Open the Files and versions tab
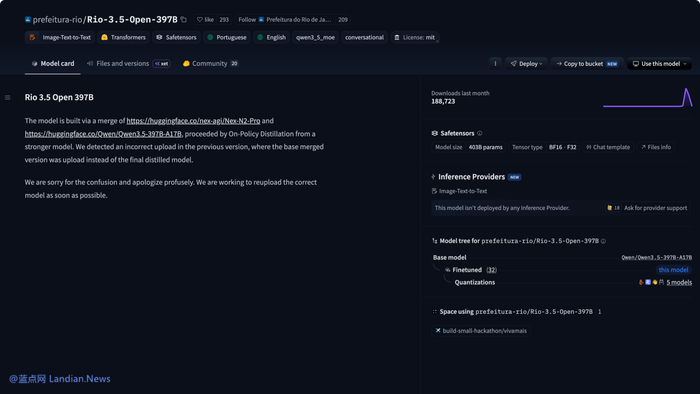The height and width of the screenshot is (394, 700). tap(128, 64)
